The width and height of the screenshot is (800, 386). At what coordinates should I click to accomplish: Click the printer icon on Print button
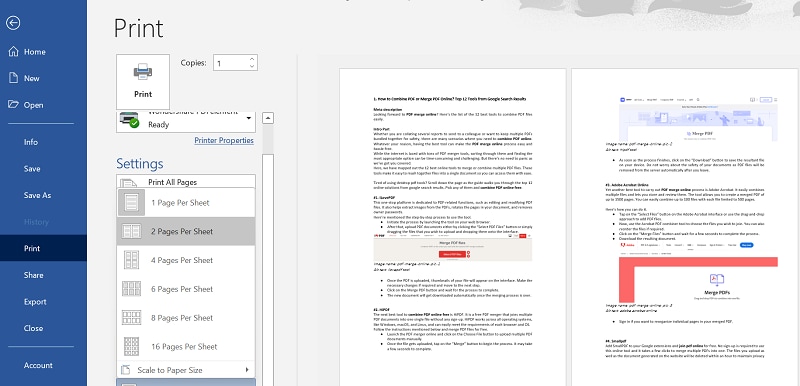tap(143, 72)
